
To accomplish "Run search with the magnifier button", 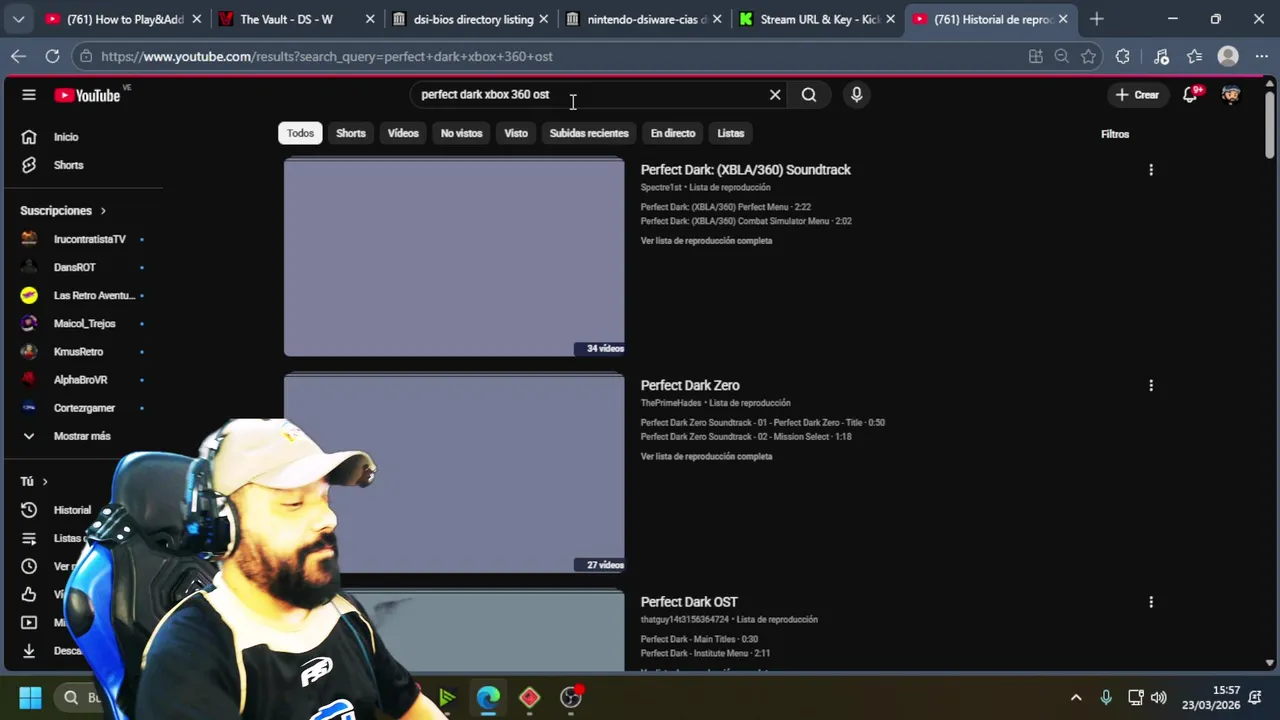I will coord(809,95).
